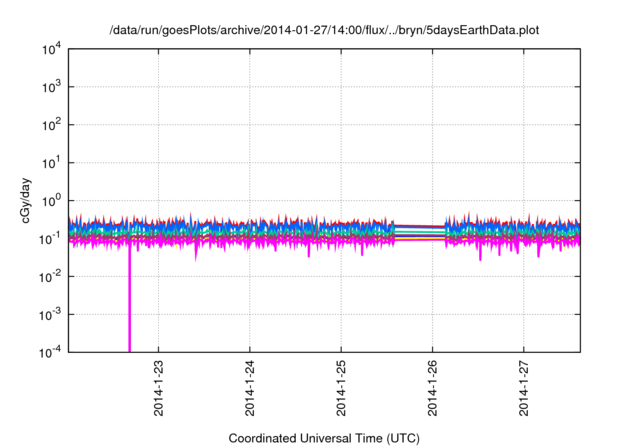640x448 pixels.
Task: Click the 10^-1 y-axis tick label
Action: [50, 239]
